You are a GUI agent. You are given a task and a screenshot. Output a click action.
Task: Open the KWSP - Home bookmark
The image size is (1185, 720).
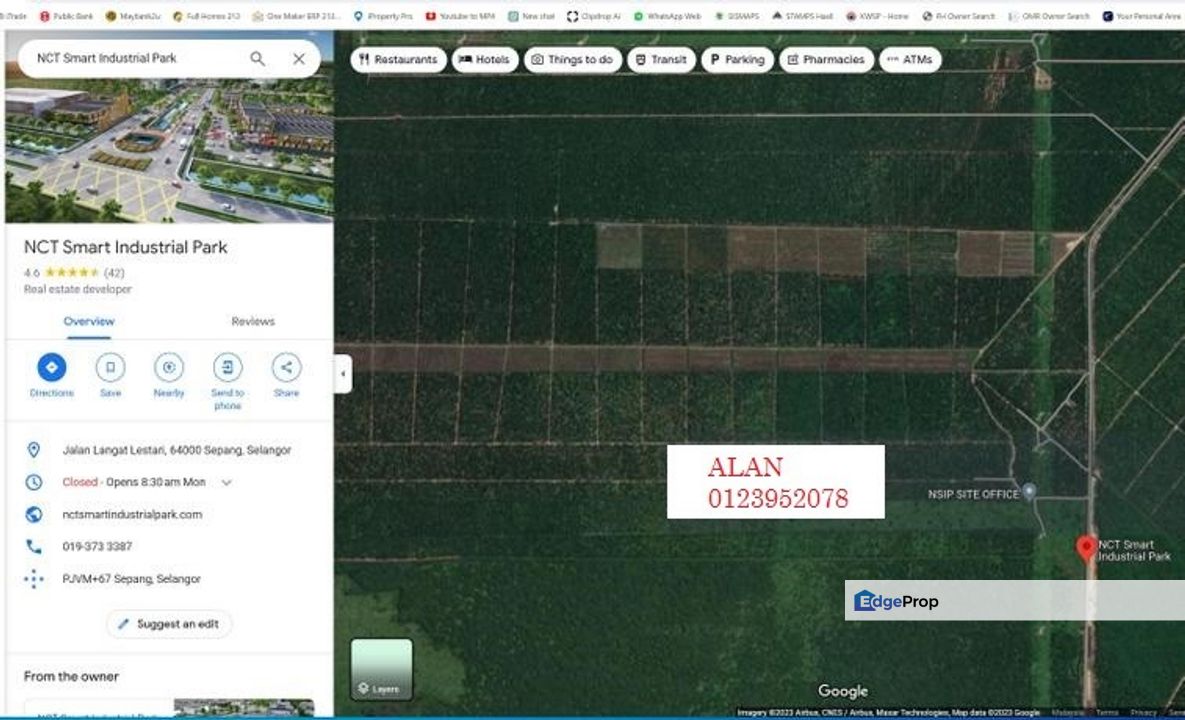point(877,16)
